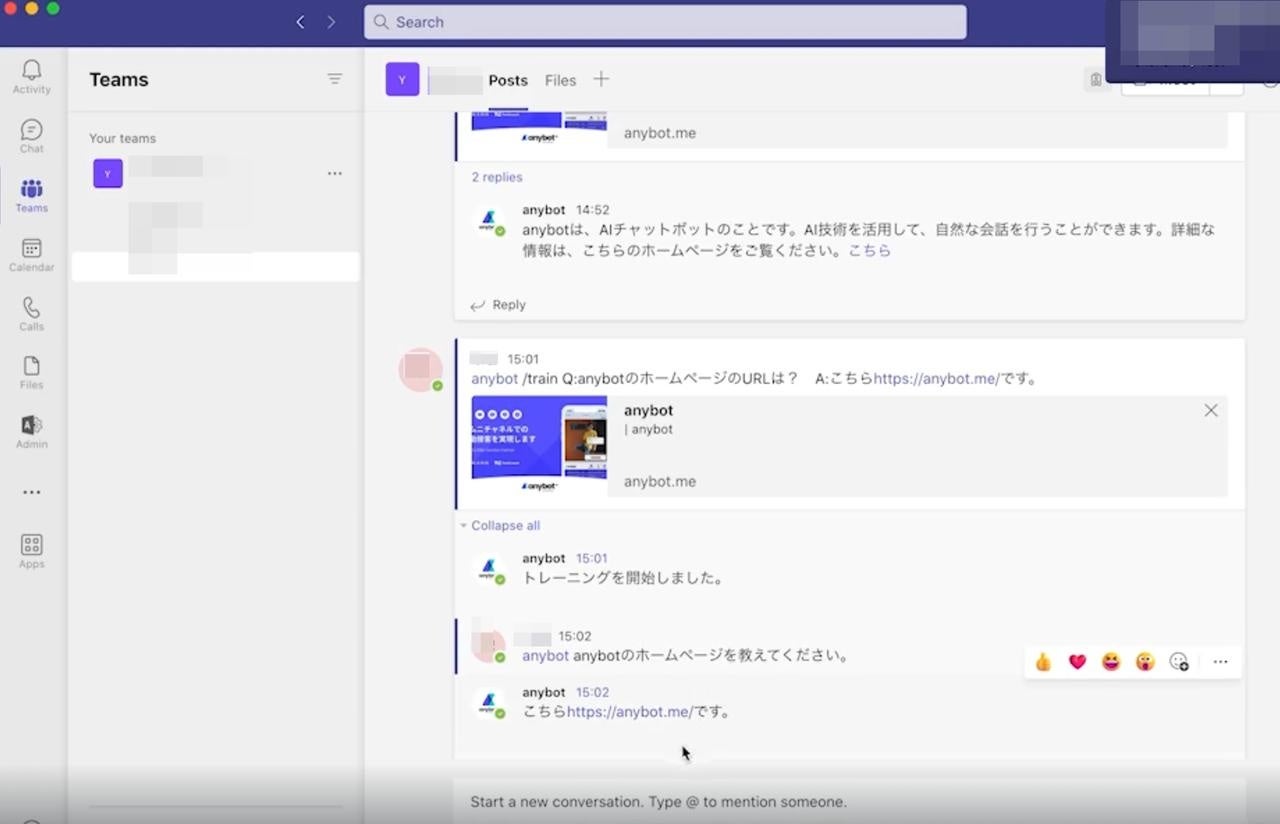Click the anybot avatar beside トレーニングを開始しました
Screen dimensions: 1280x824
coord(489,570)
